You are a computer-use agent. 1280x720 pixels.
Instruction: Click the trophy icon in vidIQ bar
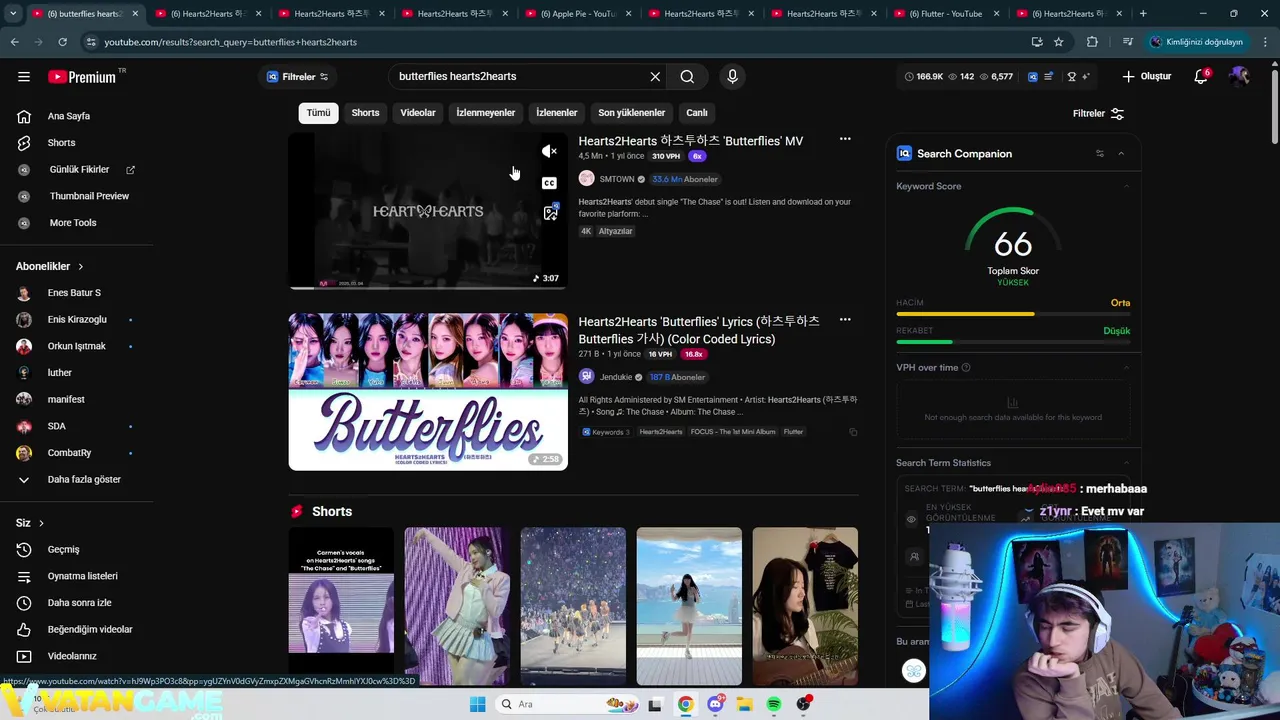click(1071, 77)
